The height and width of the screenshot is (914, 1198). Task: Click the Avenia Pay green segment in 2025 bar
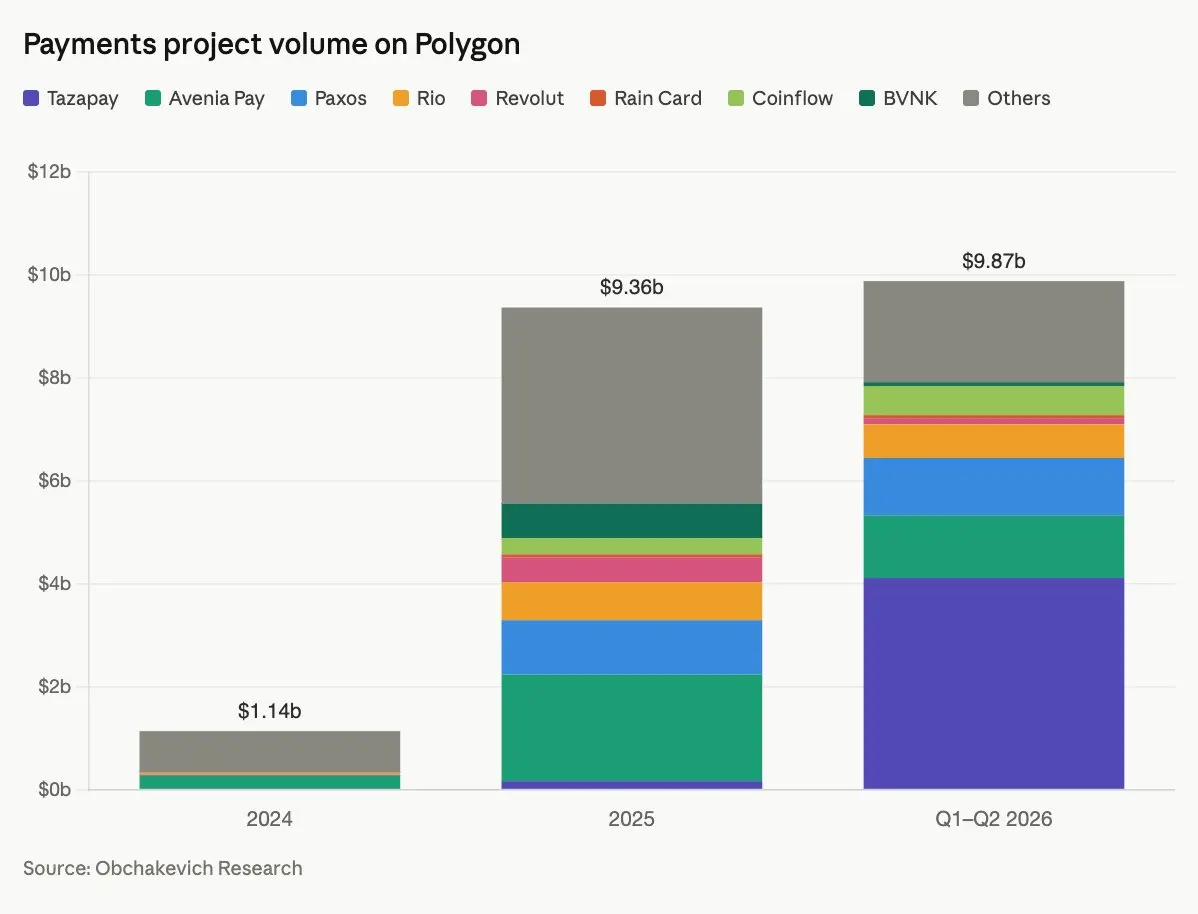point(632,728)
